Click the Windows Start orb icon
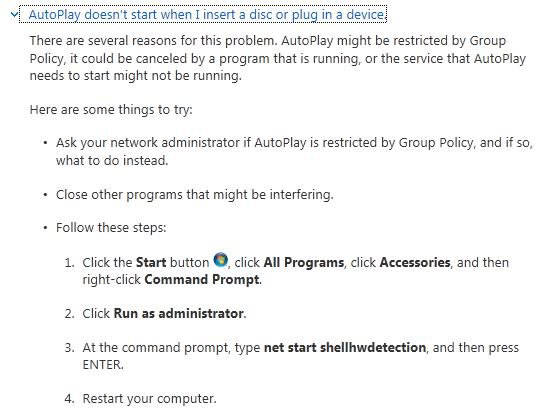This screenshot has height=418, width=559. tap(221, 260)
